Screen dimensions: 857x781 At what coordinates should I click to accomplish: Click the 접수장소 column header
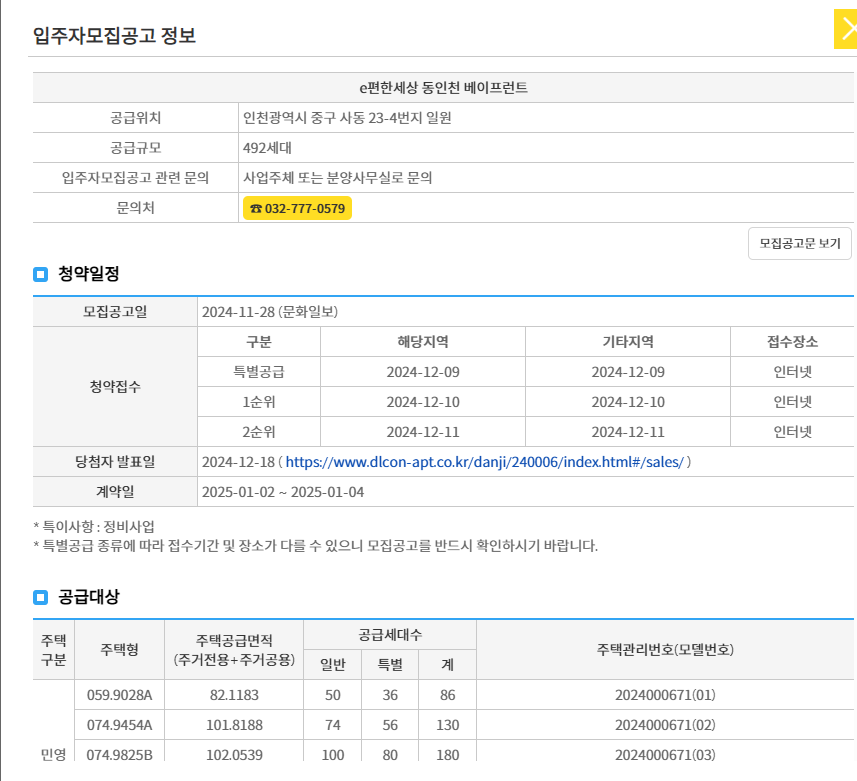(793, 342)
